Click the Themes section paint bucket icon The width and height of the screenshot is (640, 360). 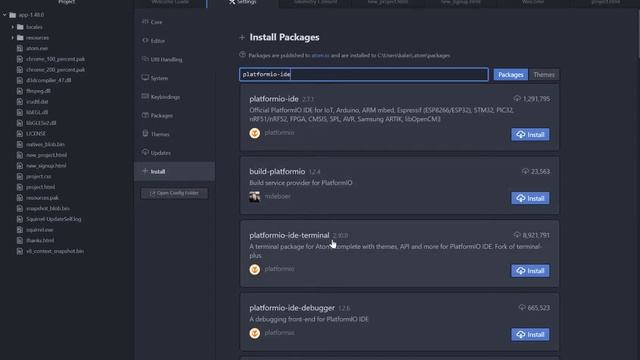pyautogui.click(x=145, y=133)
